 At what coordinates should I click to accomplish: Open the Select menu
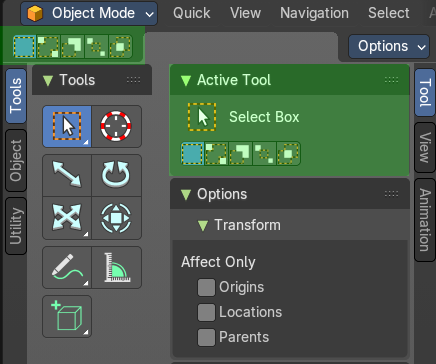pyautogui.click(x=389, y=13)
